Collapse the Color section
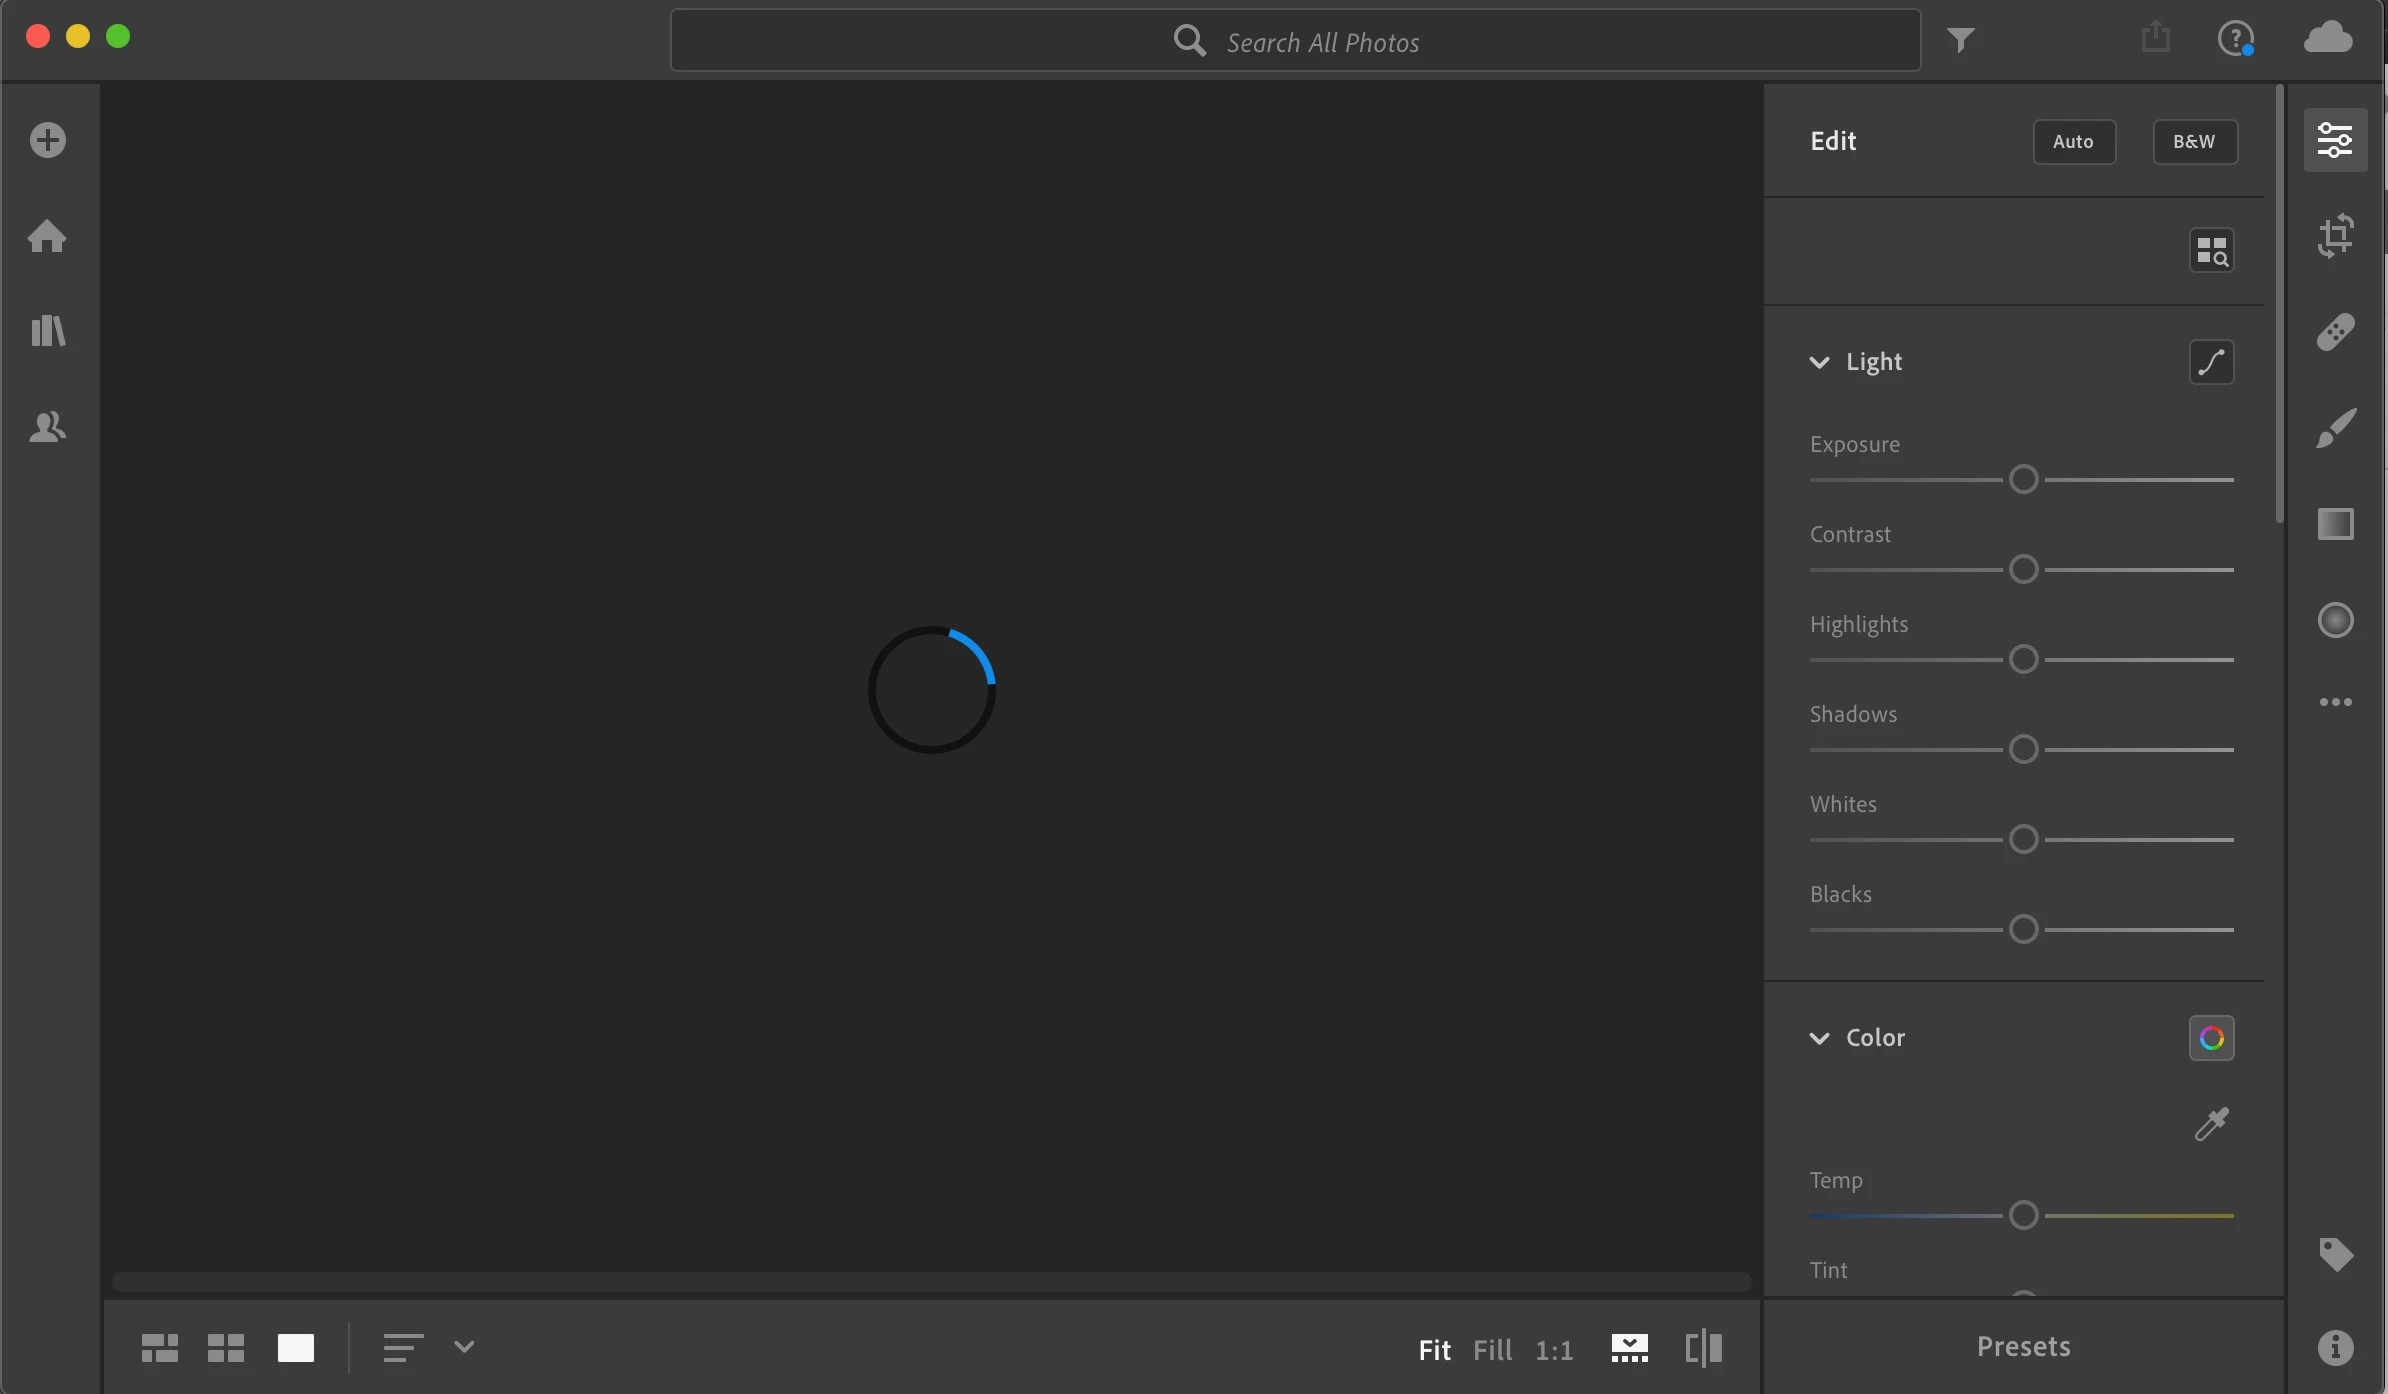This screenshot has height=1394, width=2388. point(1819,1038)
